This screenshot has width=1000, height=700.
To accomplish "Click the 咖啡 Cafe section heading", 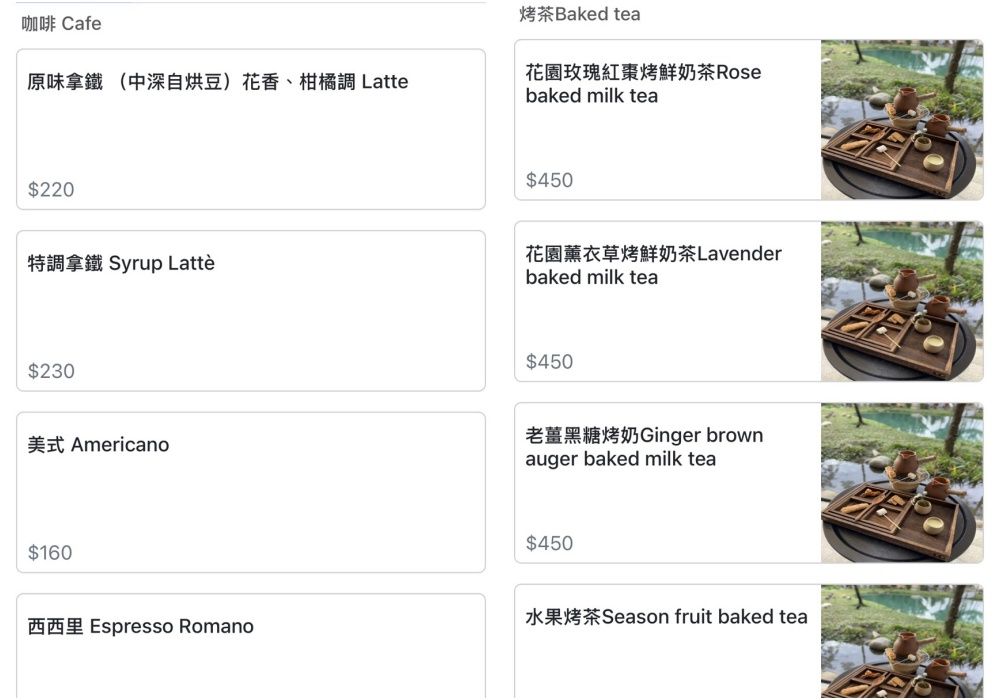I will [61, 23].
